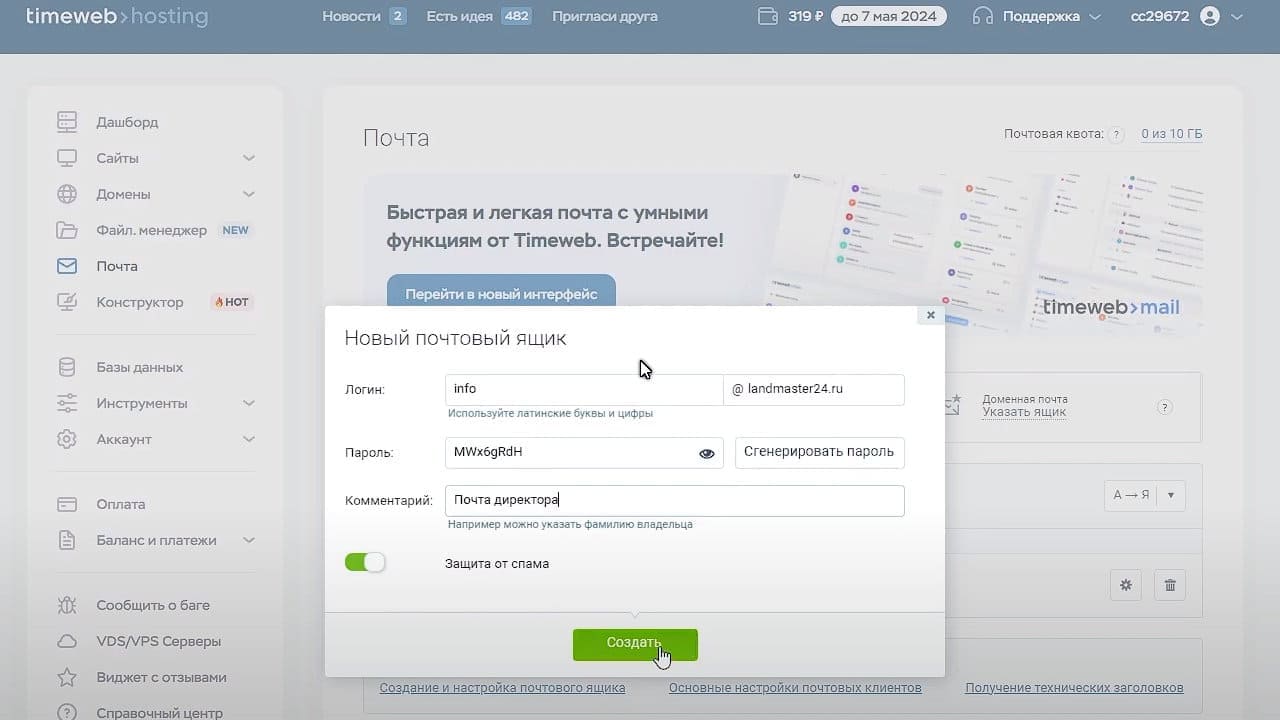This screenshot has height=720, width=1280.
Task: Expand the Сайты sidebar section
Action: [249, 158]
